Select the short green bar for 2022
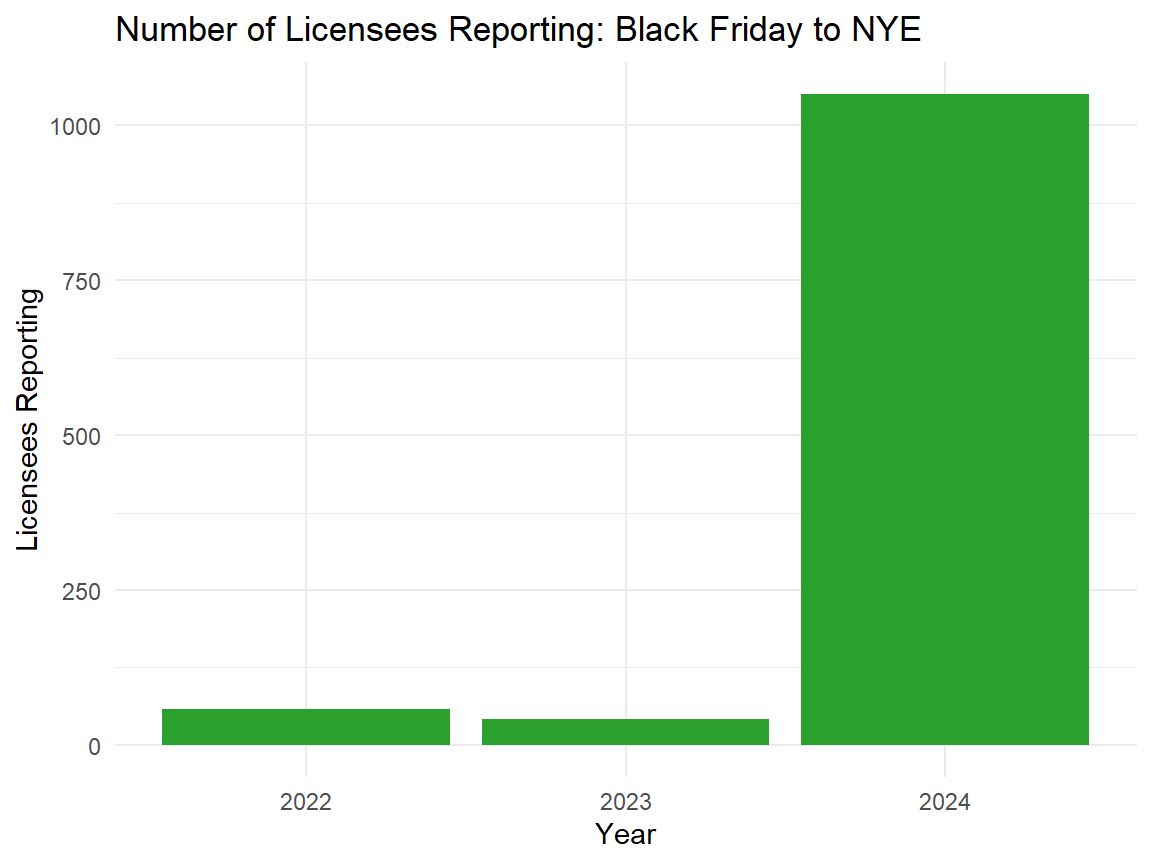 point(305,727)
